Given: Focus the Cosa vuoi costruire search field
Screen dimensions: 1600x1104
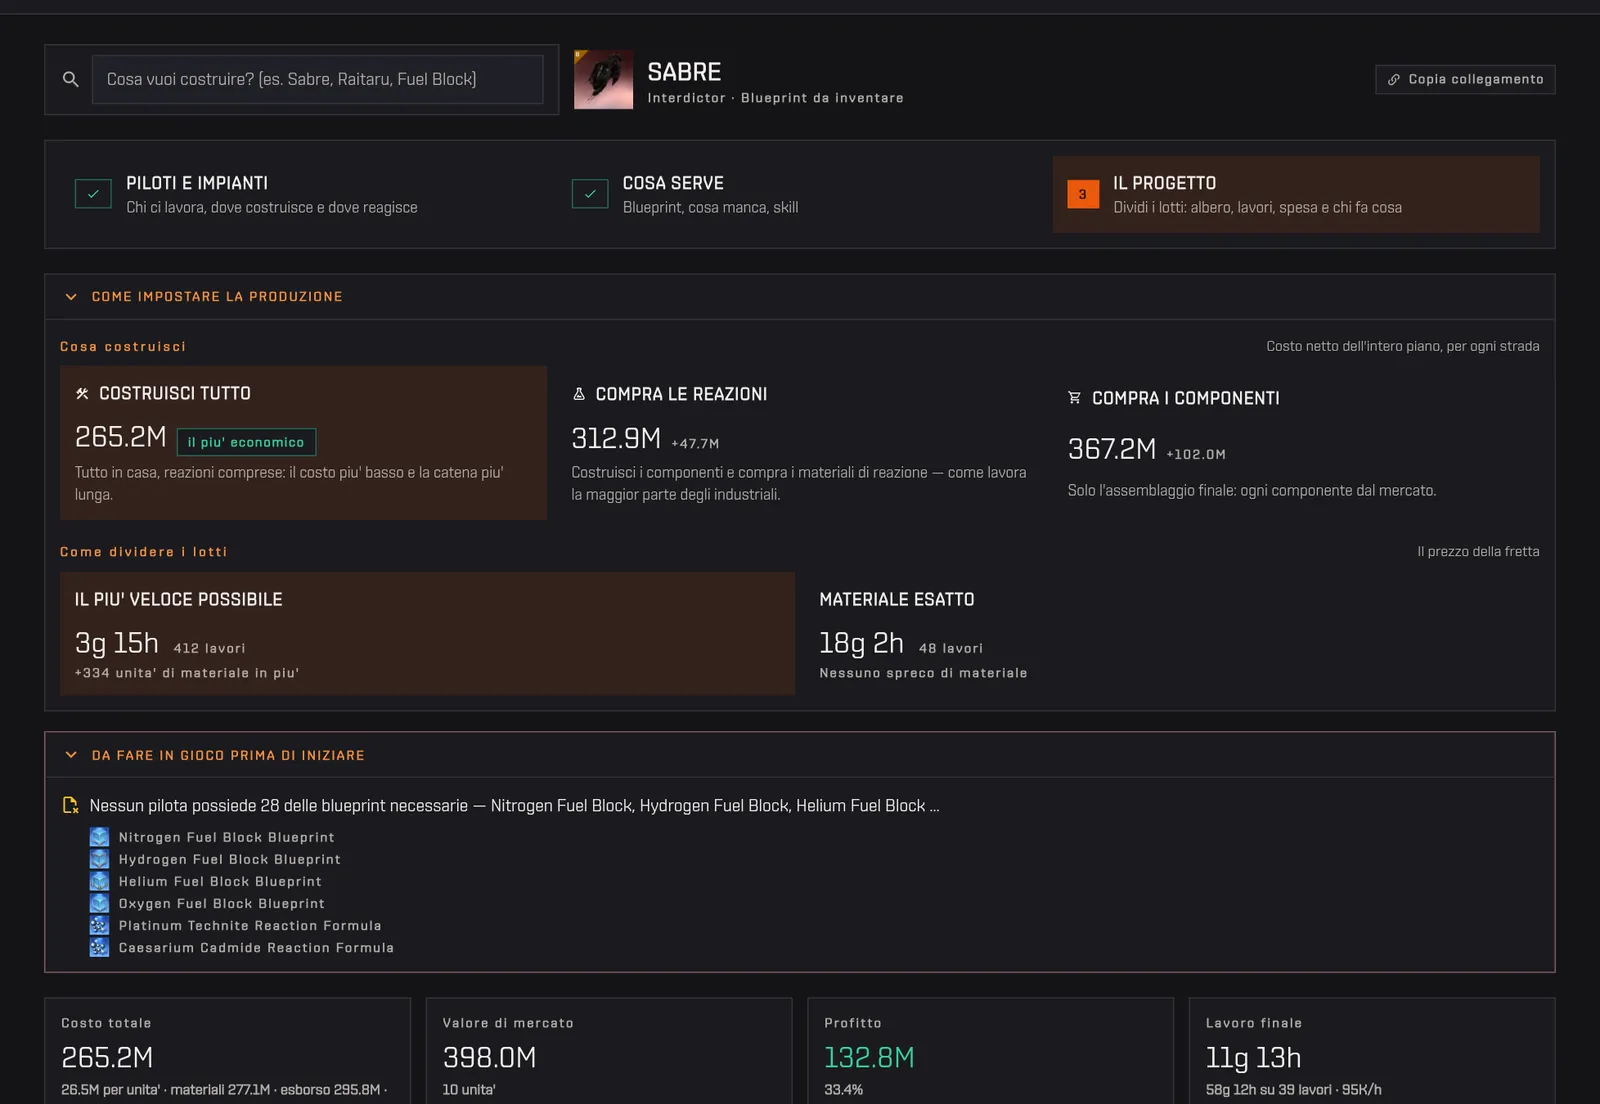Looking at the screenshot, I should [317, 79].
